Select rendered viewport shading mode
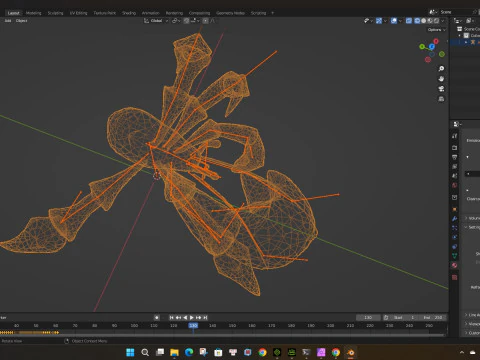480x360 pixels. (x=436, y=21)
